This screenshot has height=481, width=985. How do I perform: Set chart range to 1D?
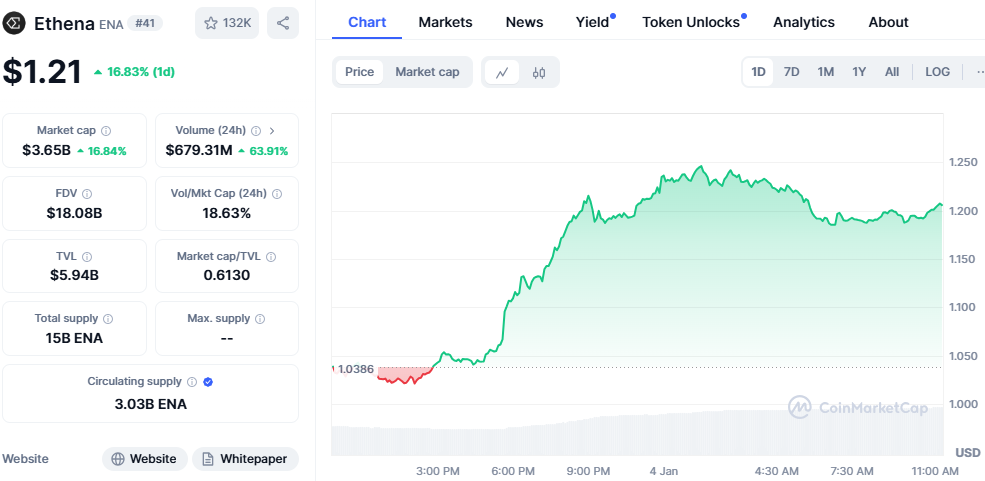click(758, 72)
